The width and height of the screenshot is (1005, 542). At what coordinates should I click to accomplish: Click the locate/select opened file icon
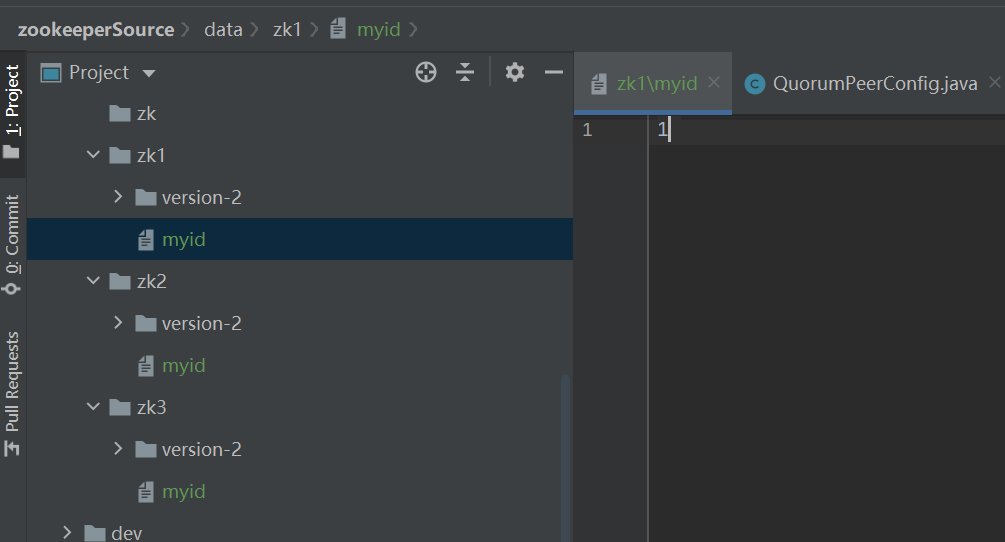[x=426, y=72]
